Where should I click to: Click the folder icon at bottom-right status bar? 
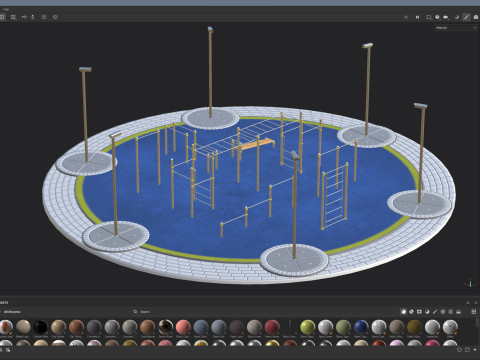pos(467,350)
